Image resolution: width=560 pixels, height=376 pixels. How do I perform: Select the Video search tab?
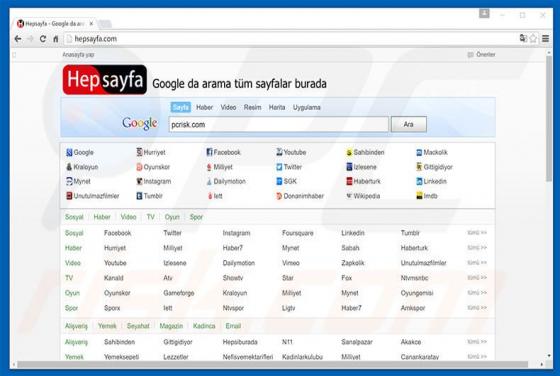click(x=228, y=107)
